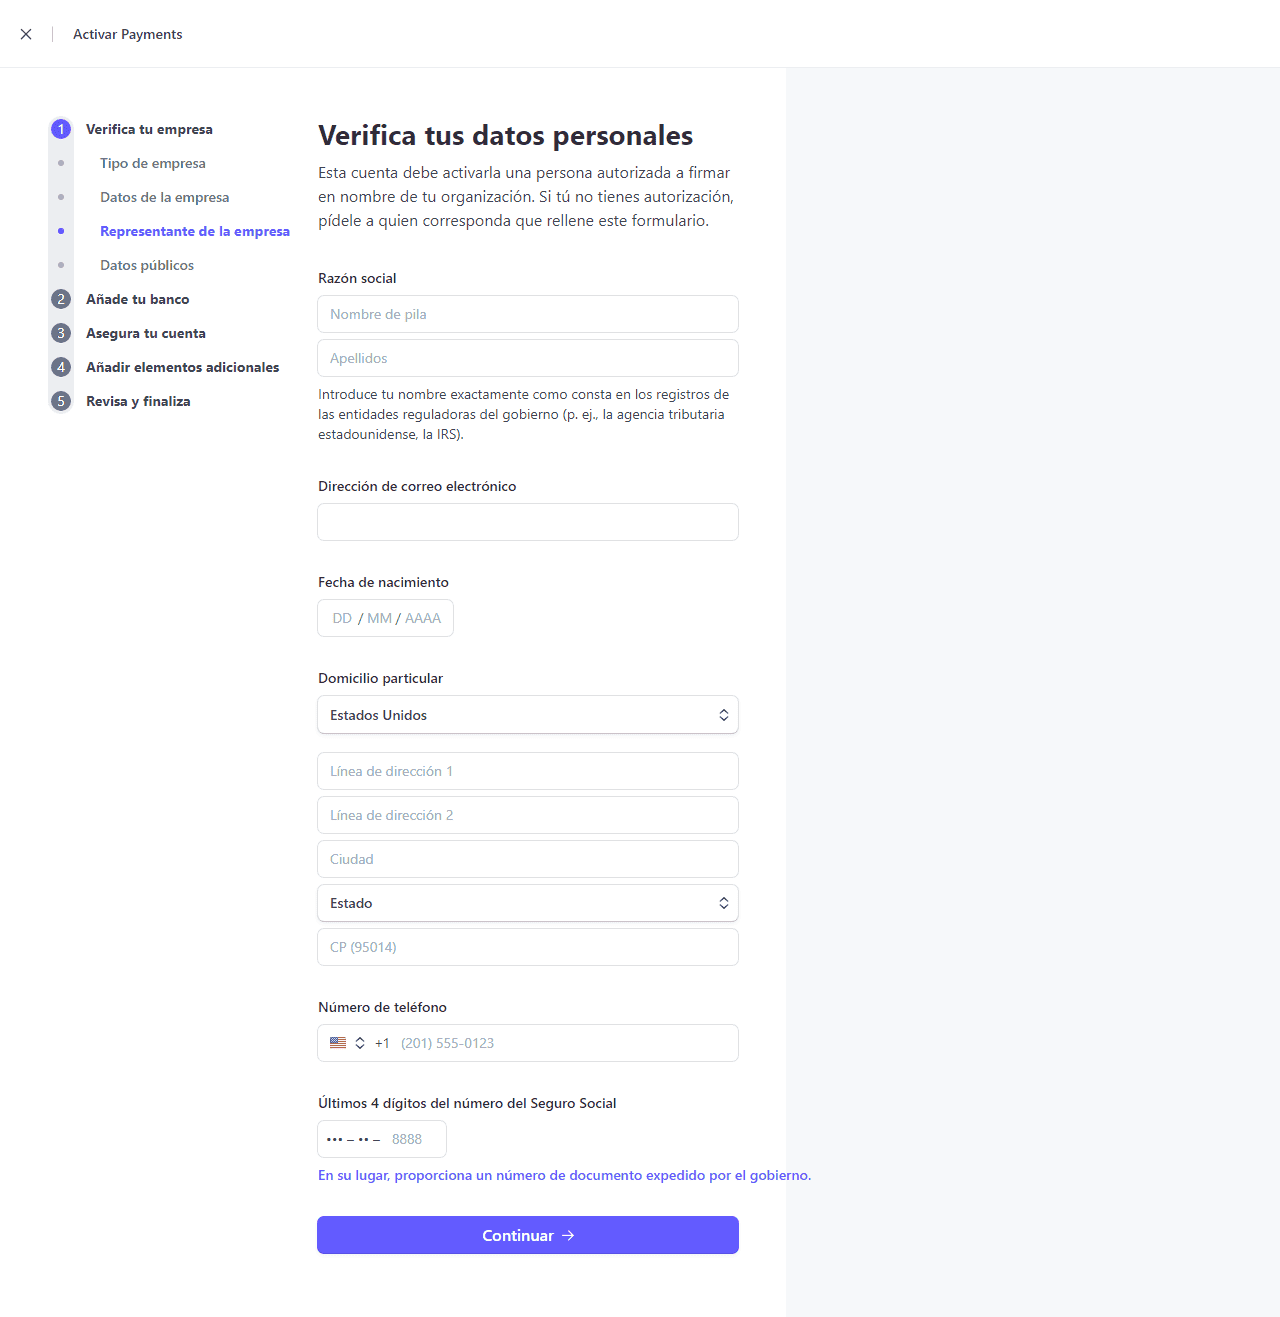The height and width of the screenshot is (1317, 1280).
Task: Select the step 5 circle next to Revisa y finaliza
Action: [61, 401]
